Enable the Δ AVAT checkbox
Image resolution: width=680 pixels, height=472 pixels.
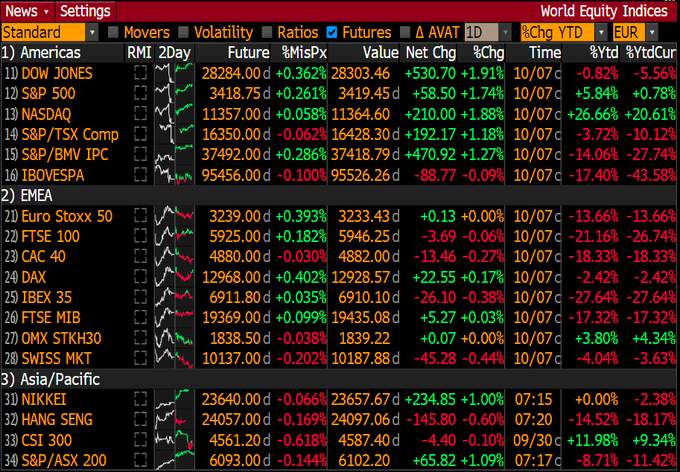tap(405, 33)
